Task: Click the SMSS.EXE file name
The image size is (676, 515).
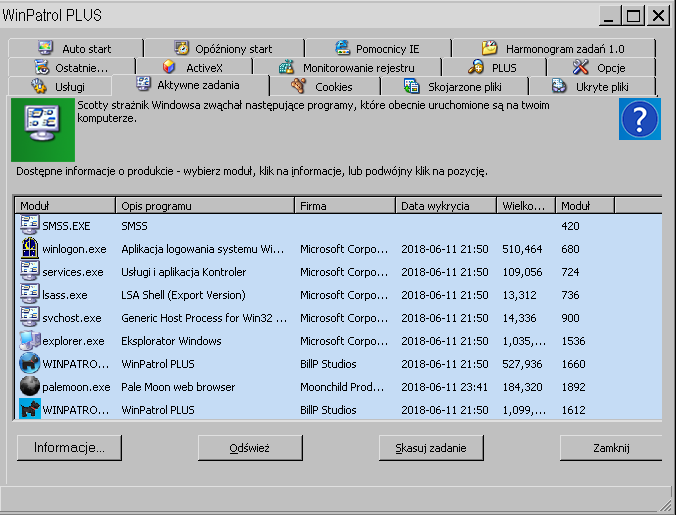Action: pyautogui.click(x=66, y=226)
